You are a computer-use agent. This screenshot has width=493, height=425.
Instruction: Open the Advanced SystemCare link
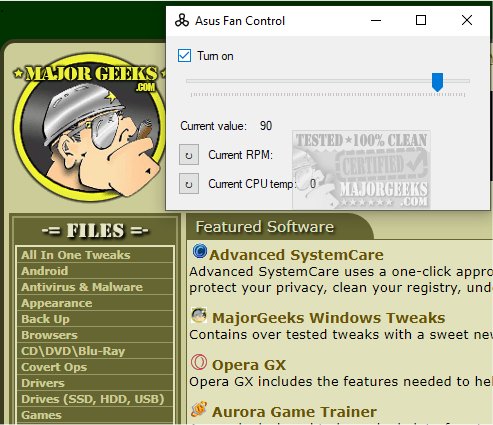coord(296,255)
